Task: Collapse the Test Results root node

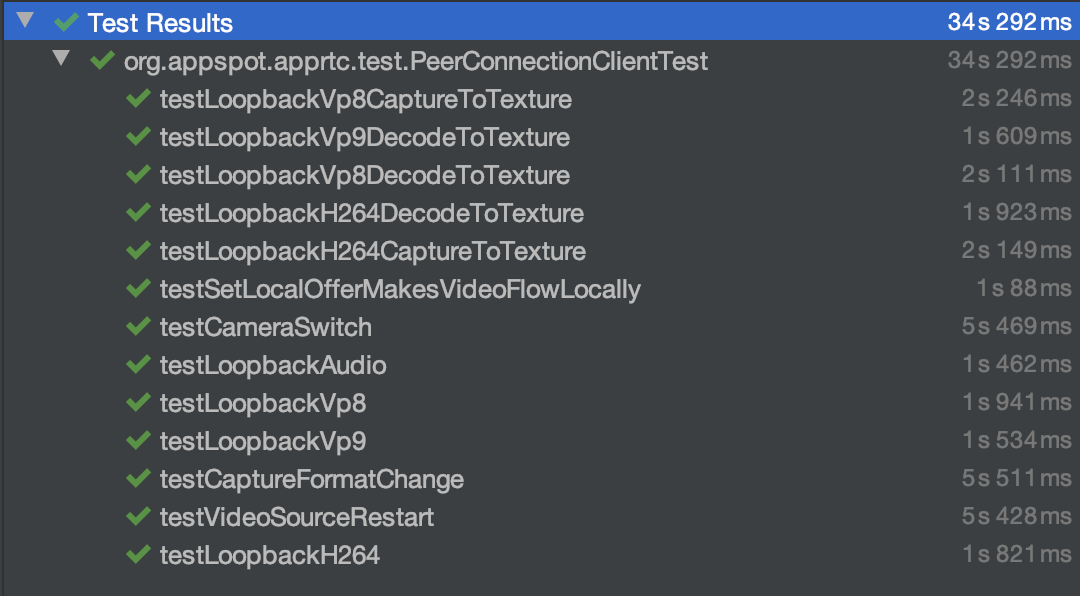Action: click(26, 20)
